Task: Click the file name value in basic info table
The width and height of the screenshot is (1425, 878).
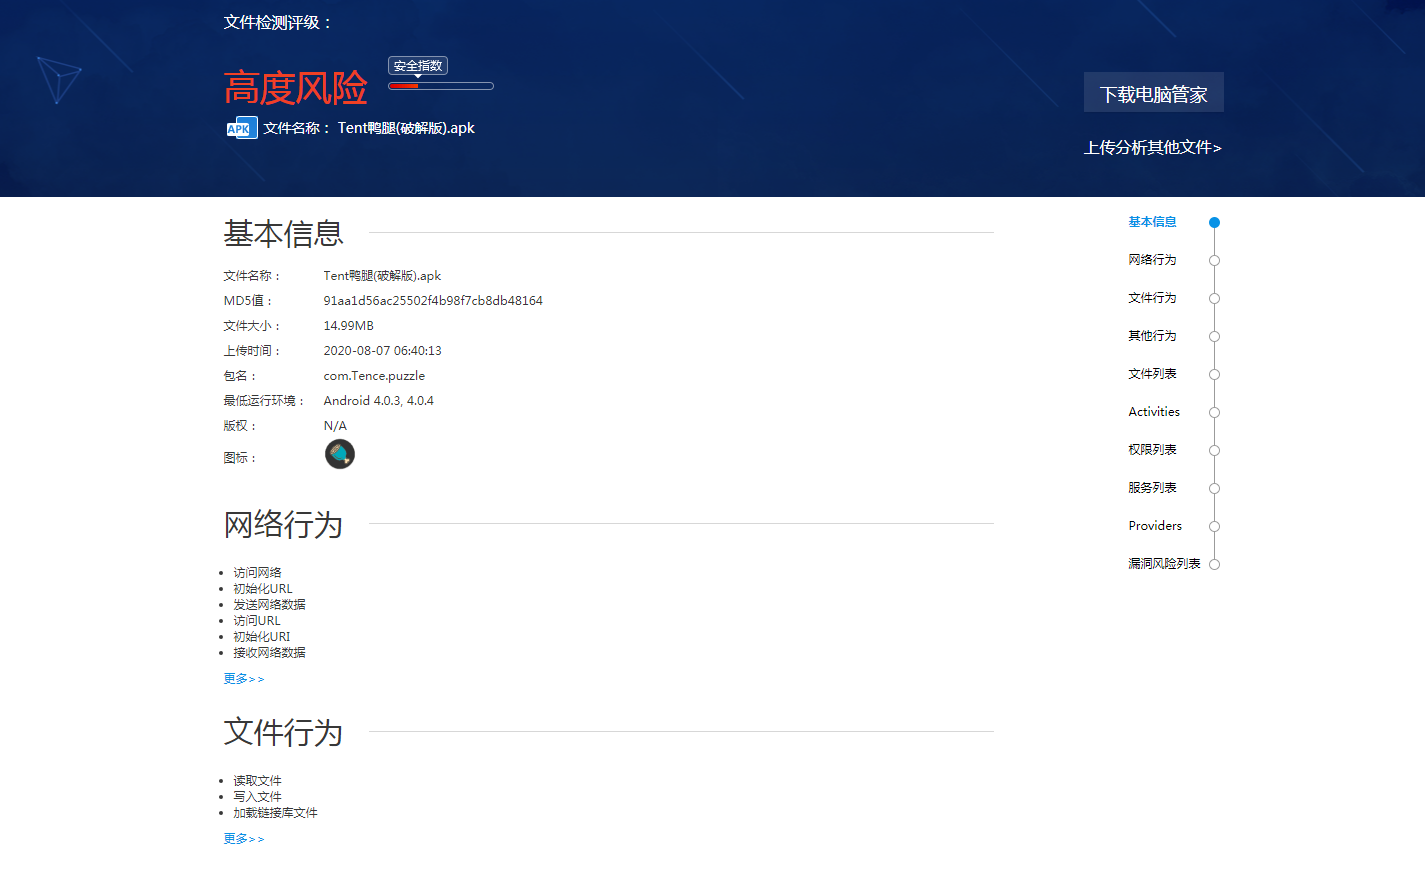Action: tap(382, 276)
